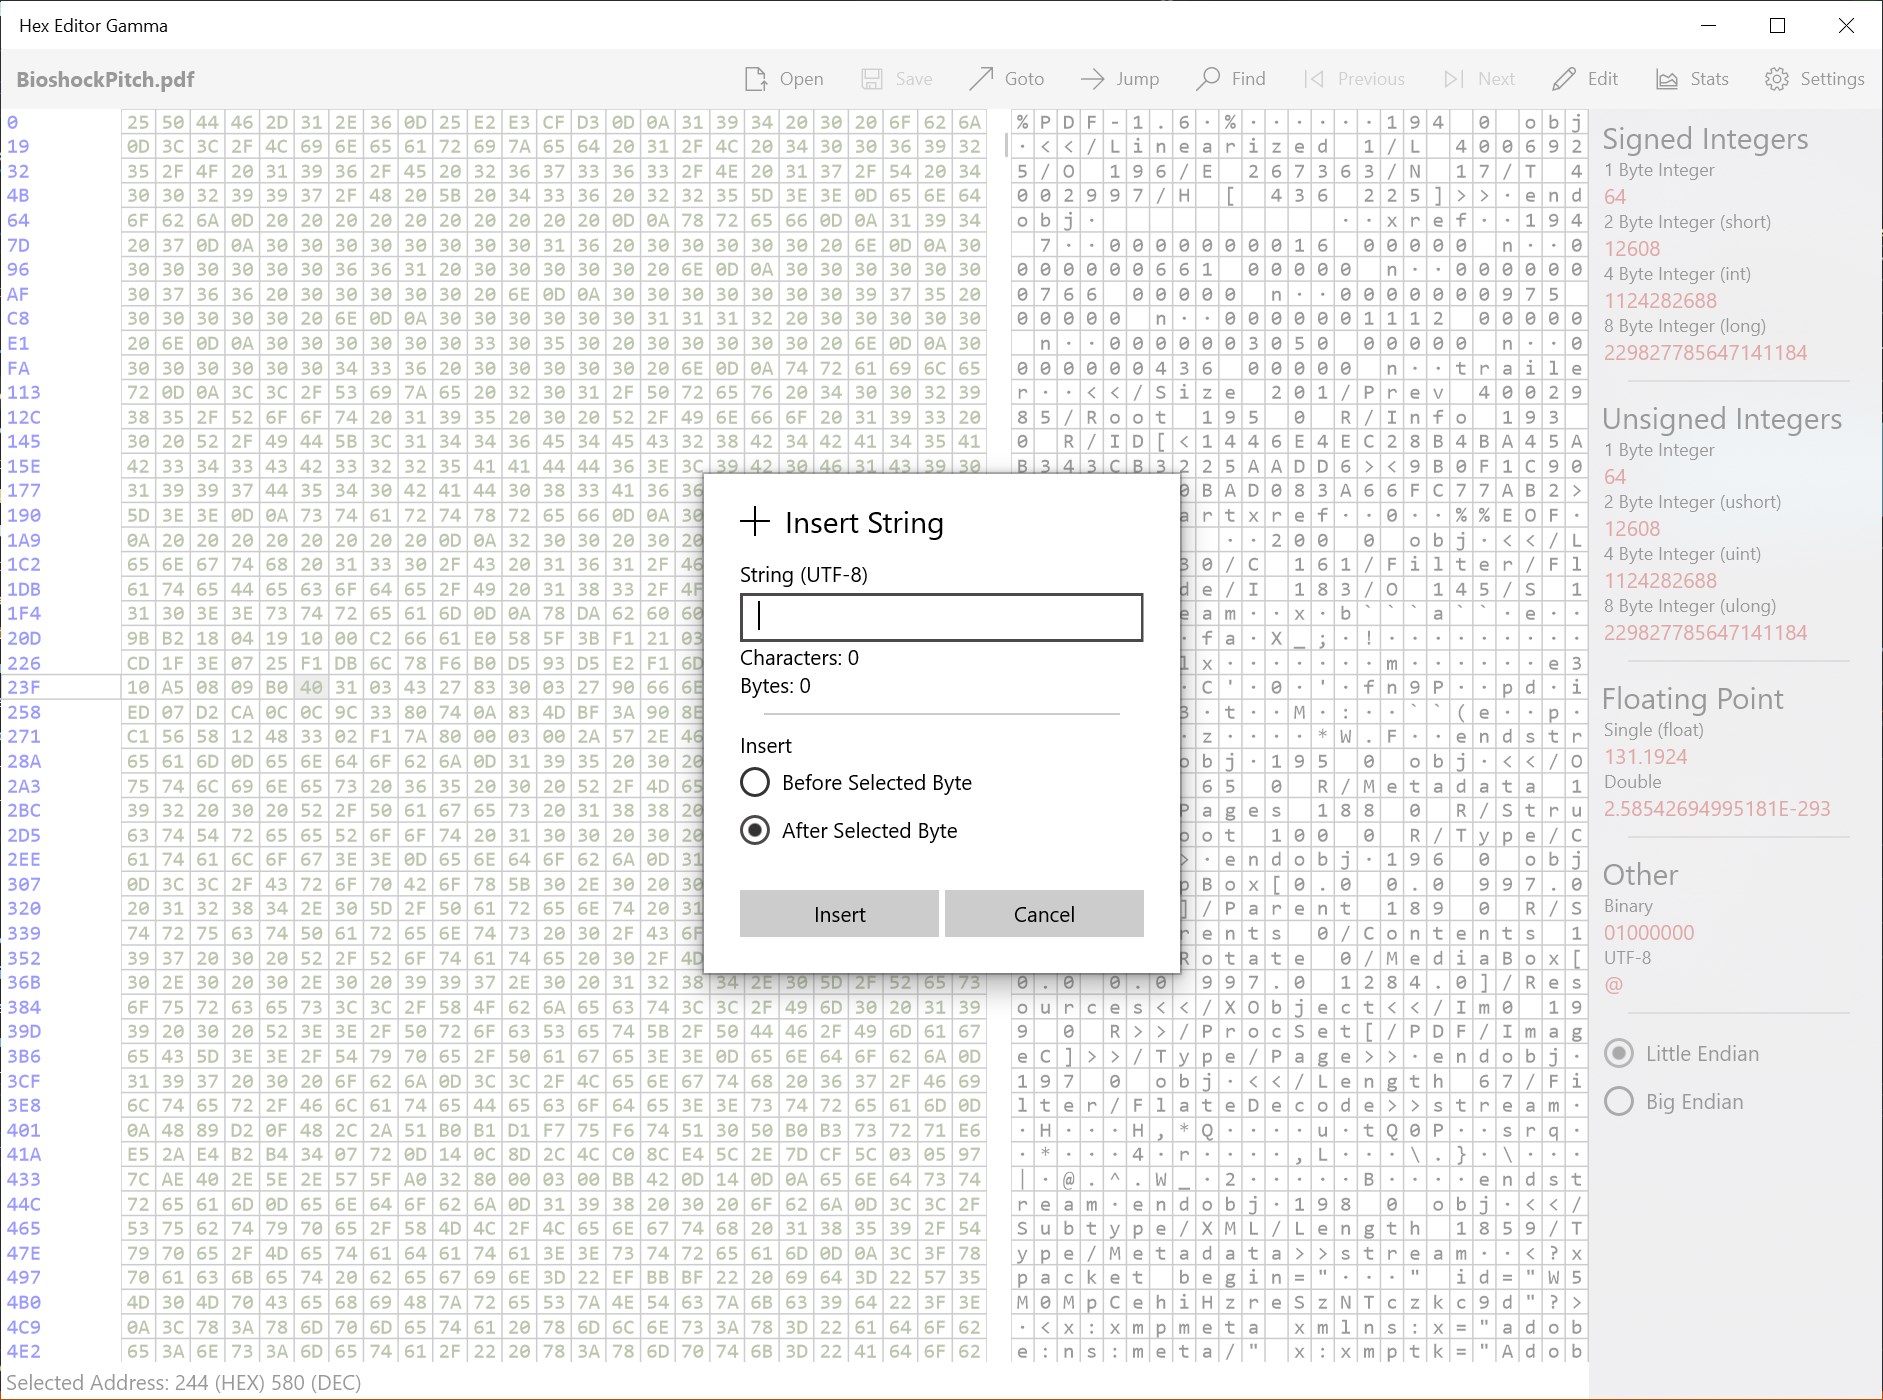Click the Save toolbar button

[896, 79]
